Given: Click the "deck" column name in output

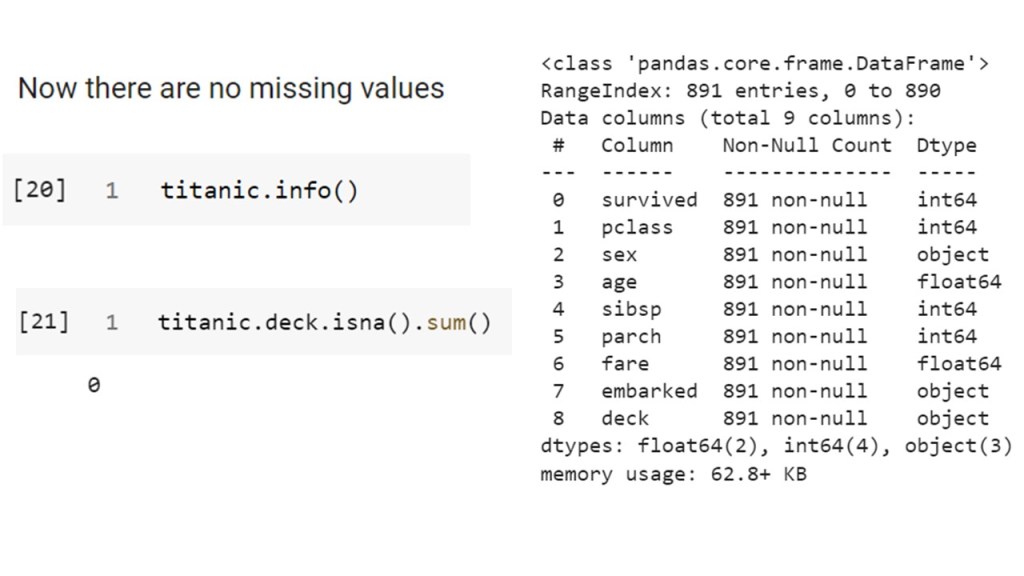Looking at the screenshot, I should 625,418.
